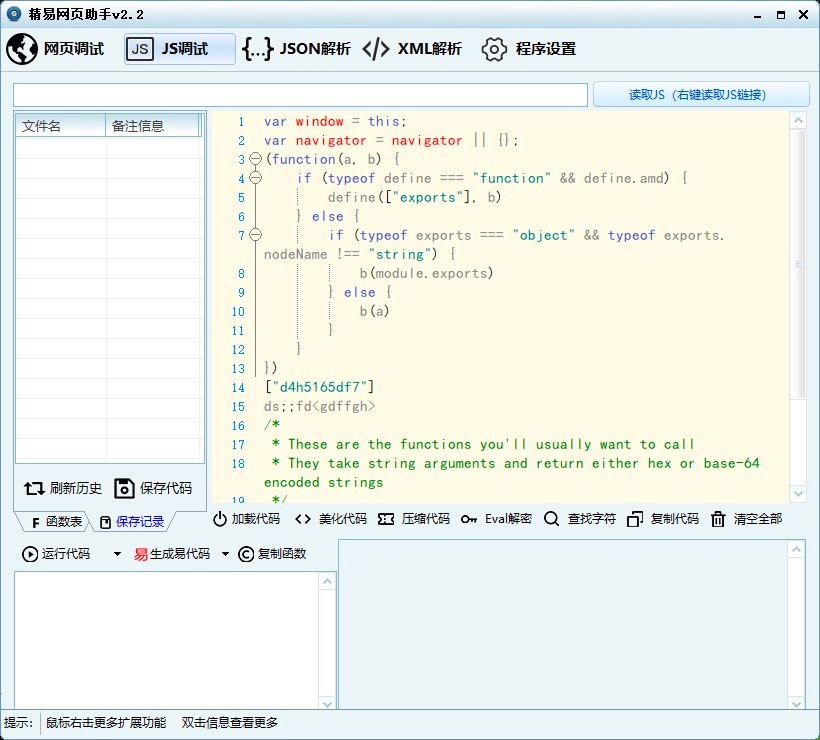Click the Eval解密 key icon
Screen dimensions: 820x740
click(x=469, y=519)
